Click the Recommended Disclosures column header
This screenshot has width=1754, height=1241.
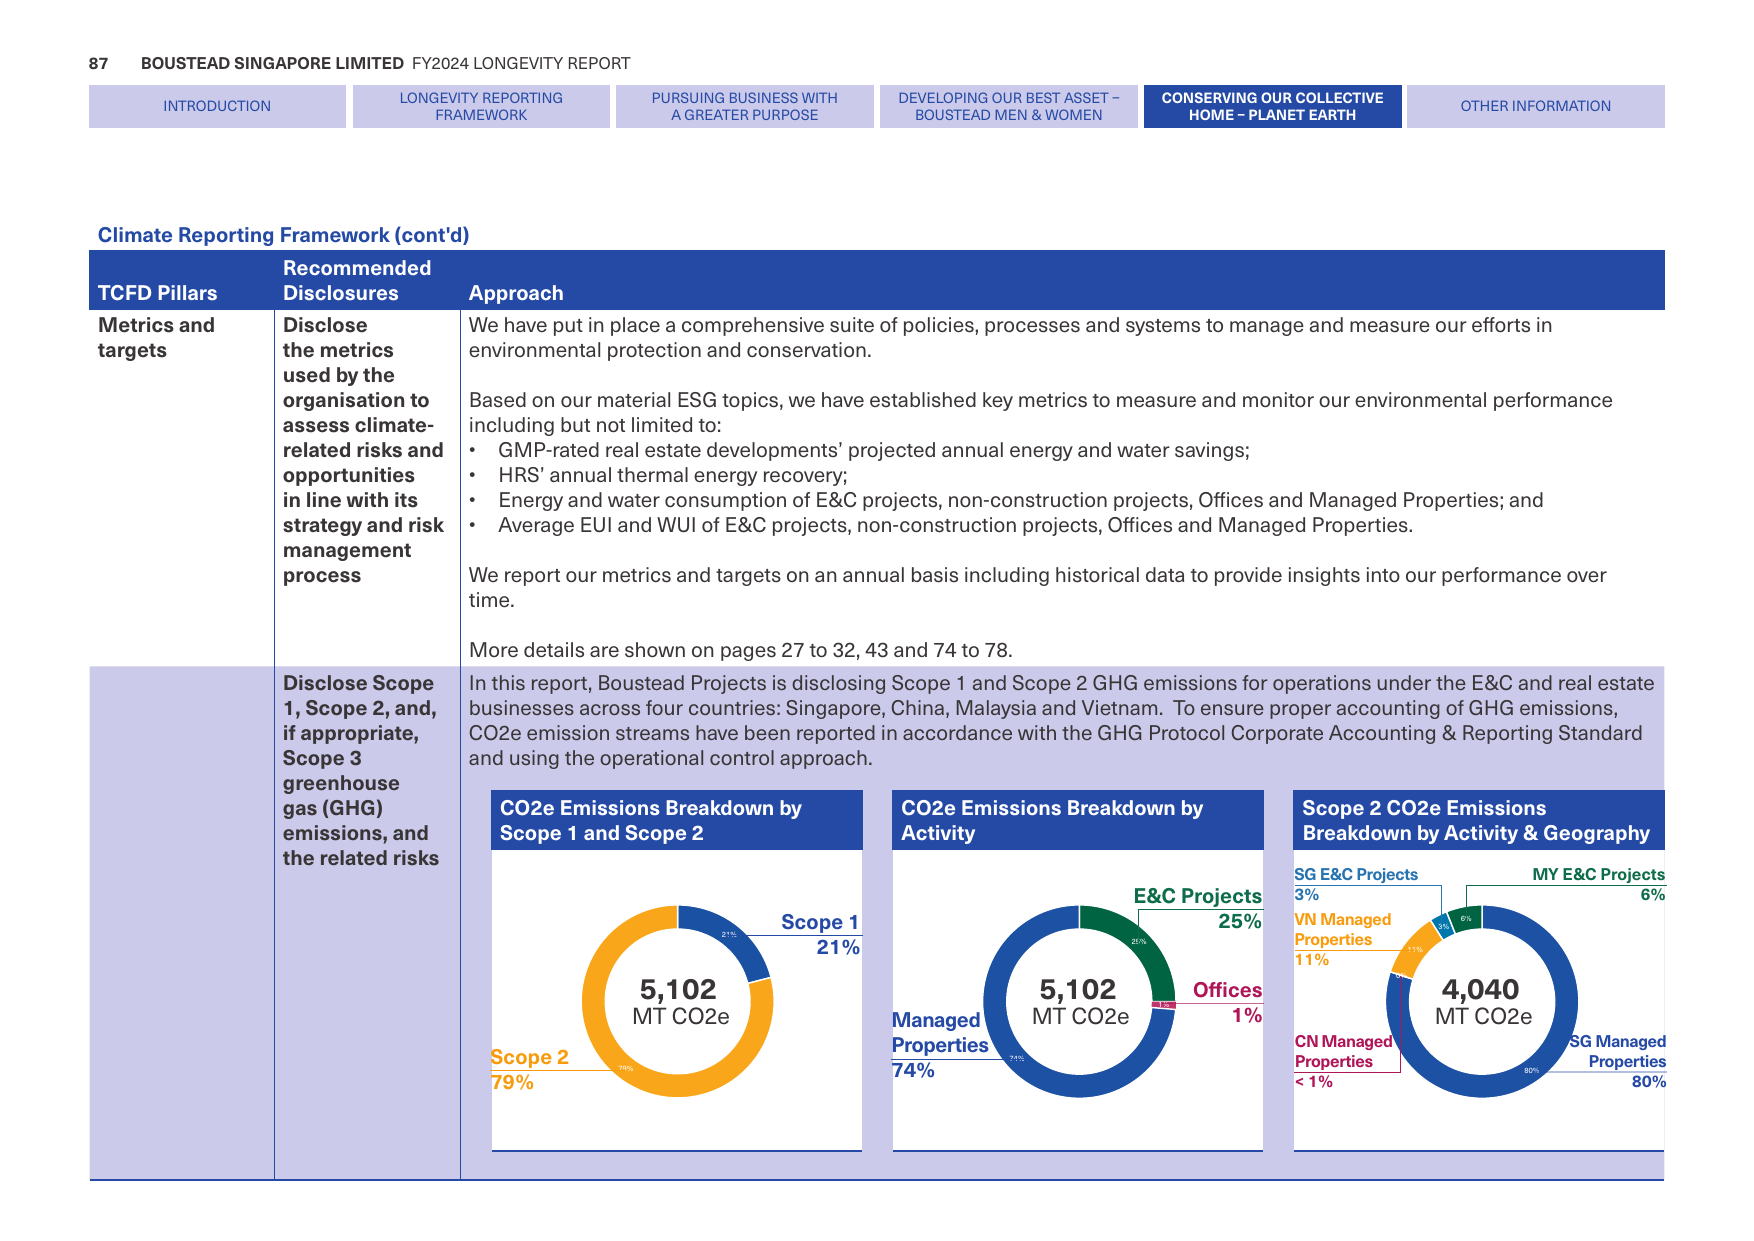click(x=357, y=280)
